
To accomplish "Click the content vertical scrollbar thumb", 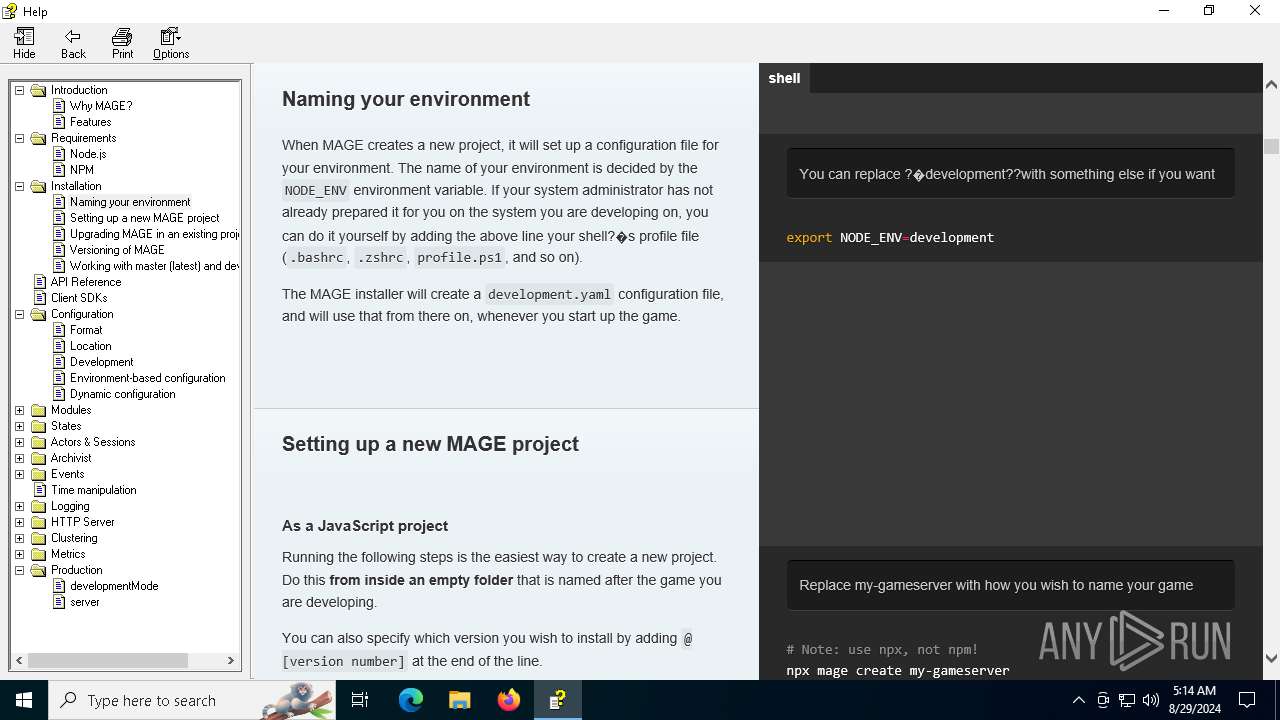I will 1271,146.
